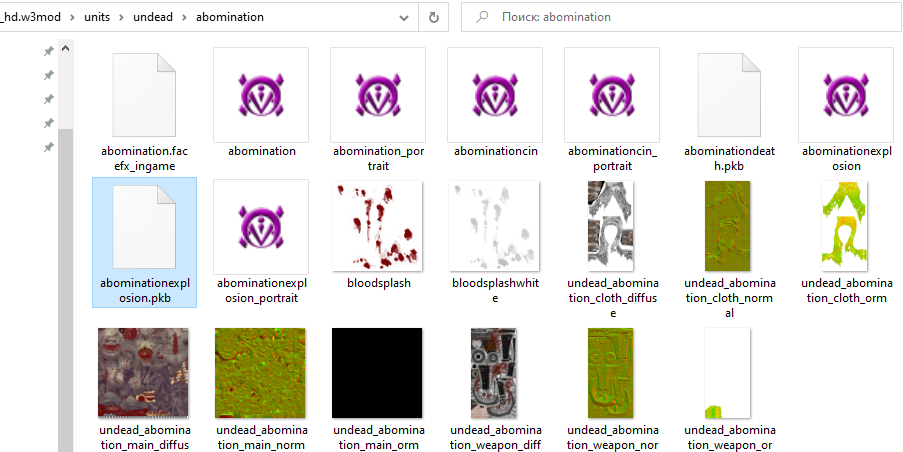Navigate to units breadcrumb folder
This screenshot has height=452, width=903.
pyautogui.click(x=97, y=17)
